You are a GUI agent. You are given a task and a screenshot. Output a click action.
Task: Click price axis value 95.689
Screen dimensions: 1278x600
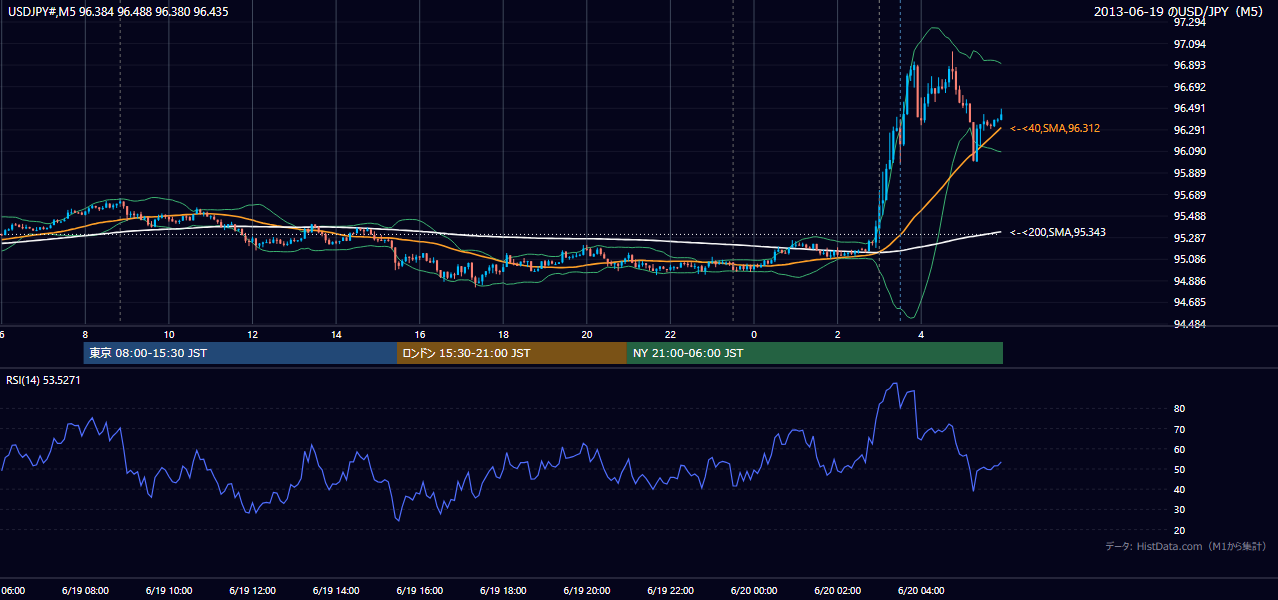(1189, 195)
